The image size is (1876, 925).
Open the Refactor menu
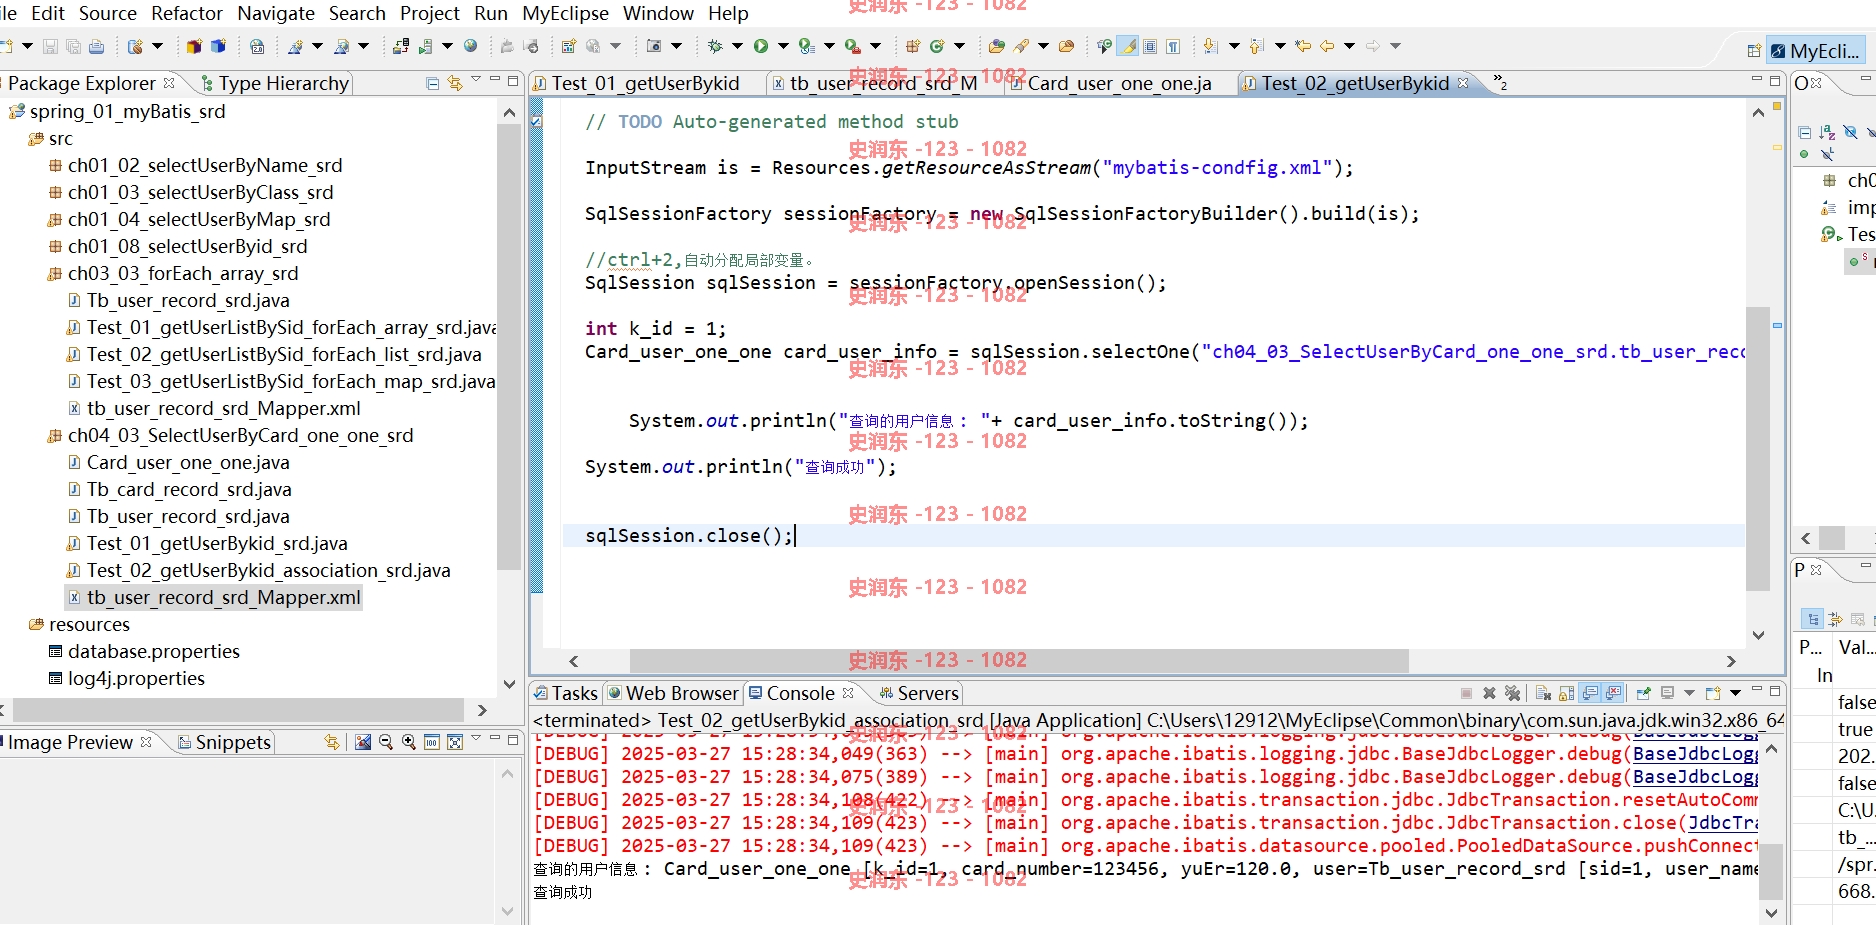[x=187, y=13]
